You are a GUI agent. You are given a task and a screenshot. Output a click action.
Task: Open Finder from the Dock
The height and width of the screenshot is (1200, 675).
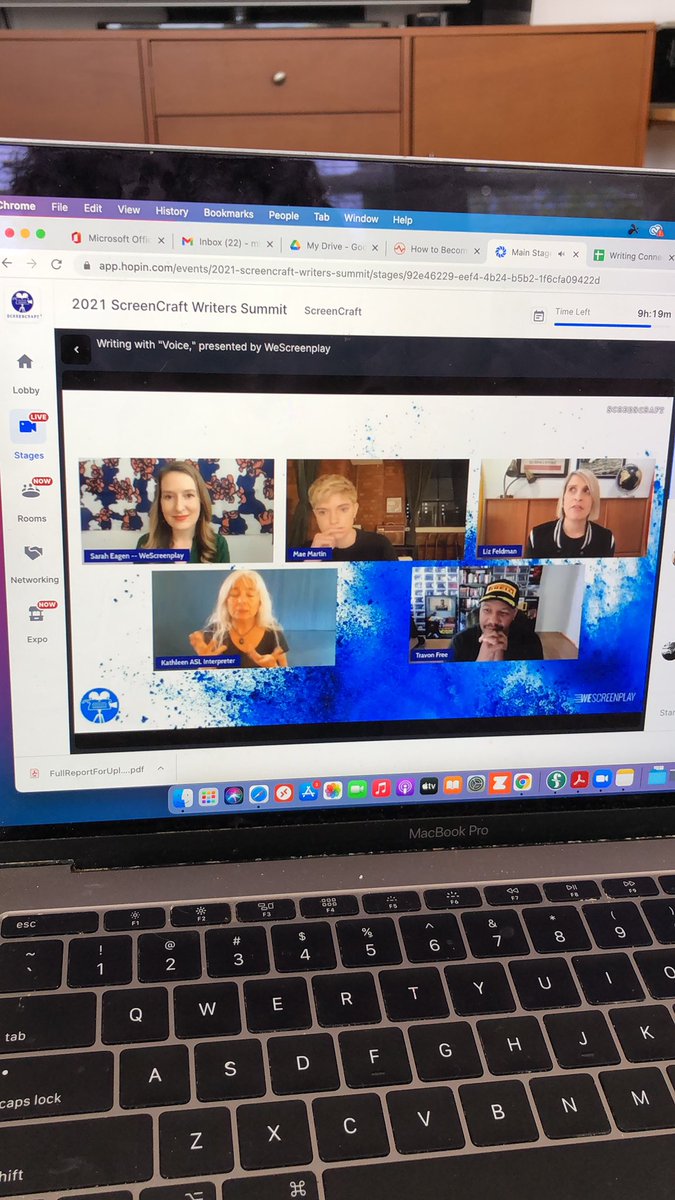tap(183, 797)
